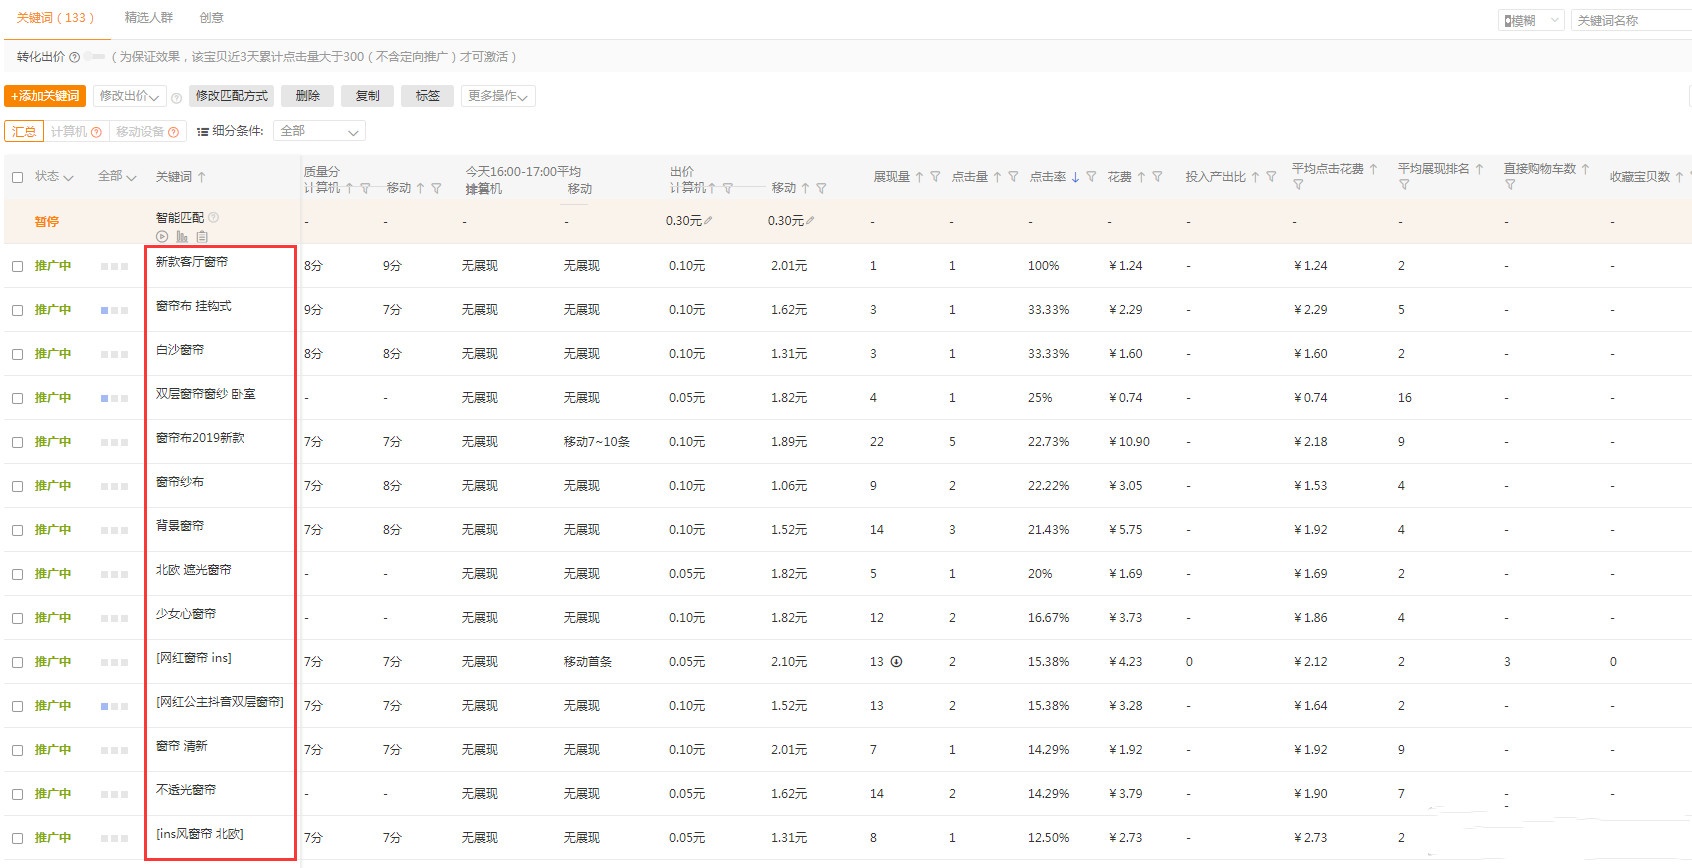Switch to the 精选人群 tab
The height and width of the screenshot is (868, 1692).
[x=149, y=18]
